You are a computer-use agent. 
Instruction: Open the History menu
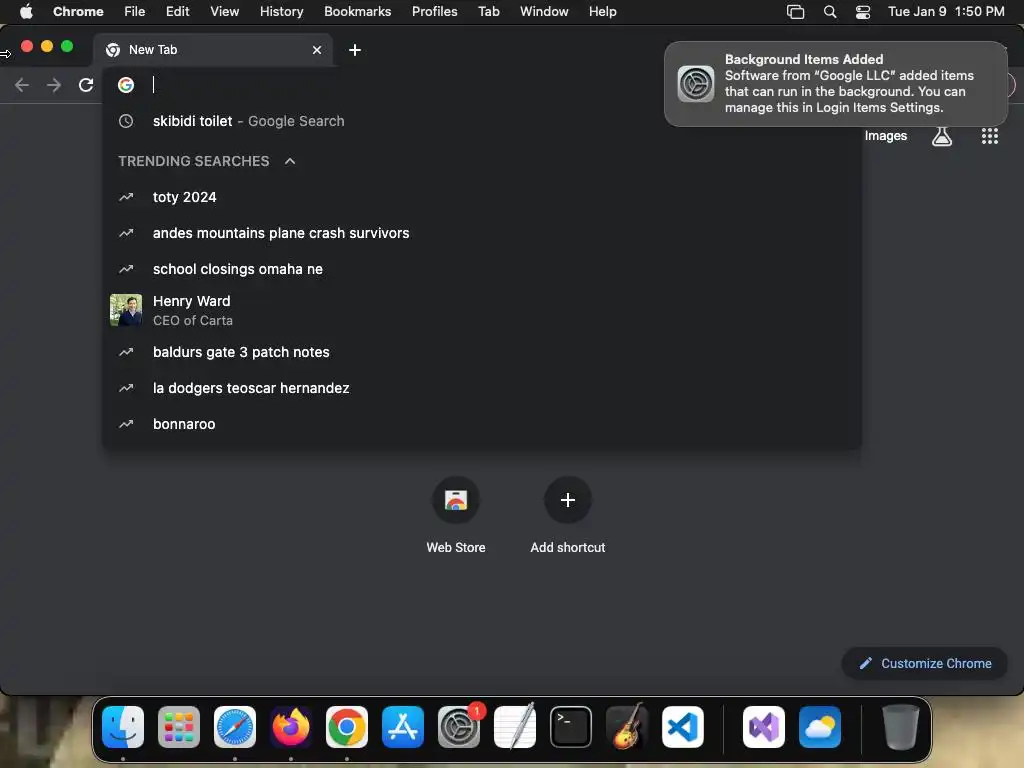[x=281, y=12]
